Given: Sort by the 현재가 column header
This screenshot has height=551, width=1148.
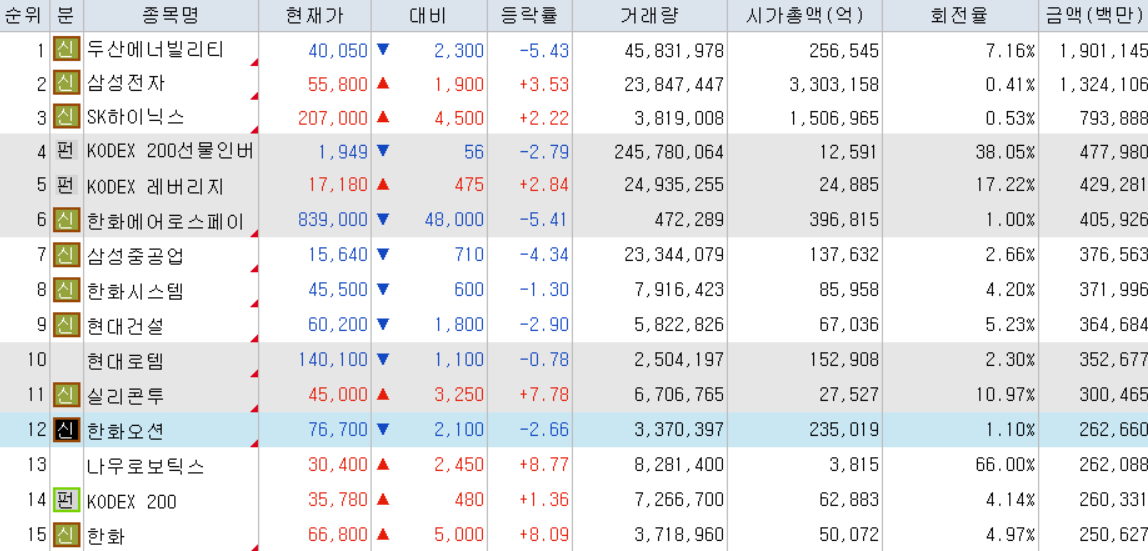Looking at the screenshot, I should pos(315,15).
